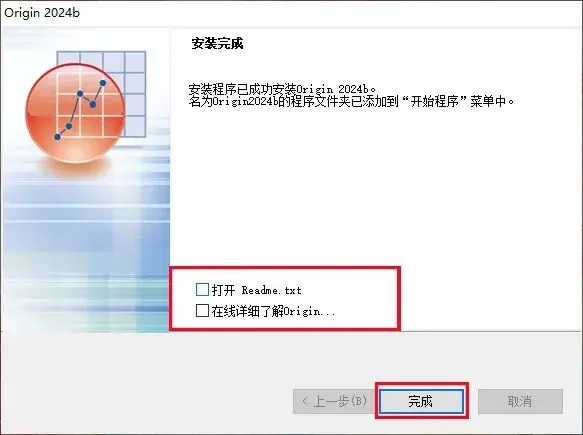The height and width of the screenshot is (435, 583).
Task: Click 完成 to finish the installation
Action: click(x=421, y=401)
